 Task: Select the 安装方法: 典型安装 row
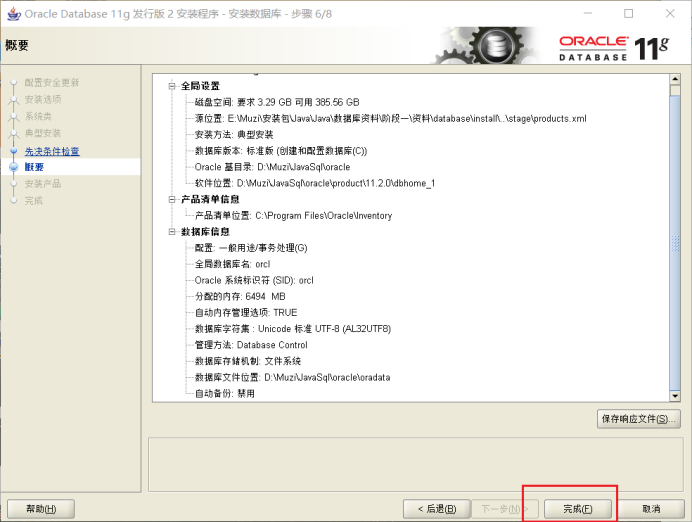pyautogui.click(x=234, y=135)
